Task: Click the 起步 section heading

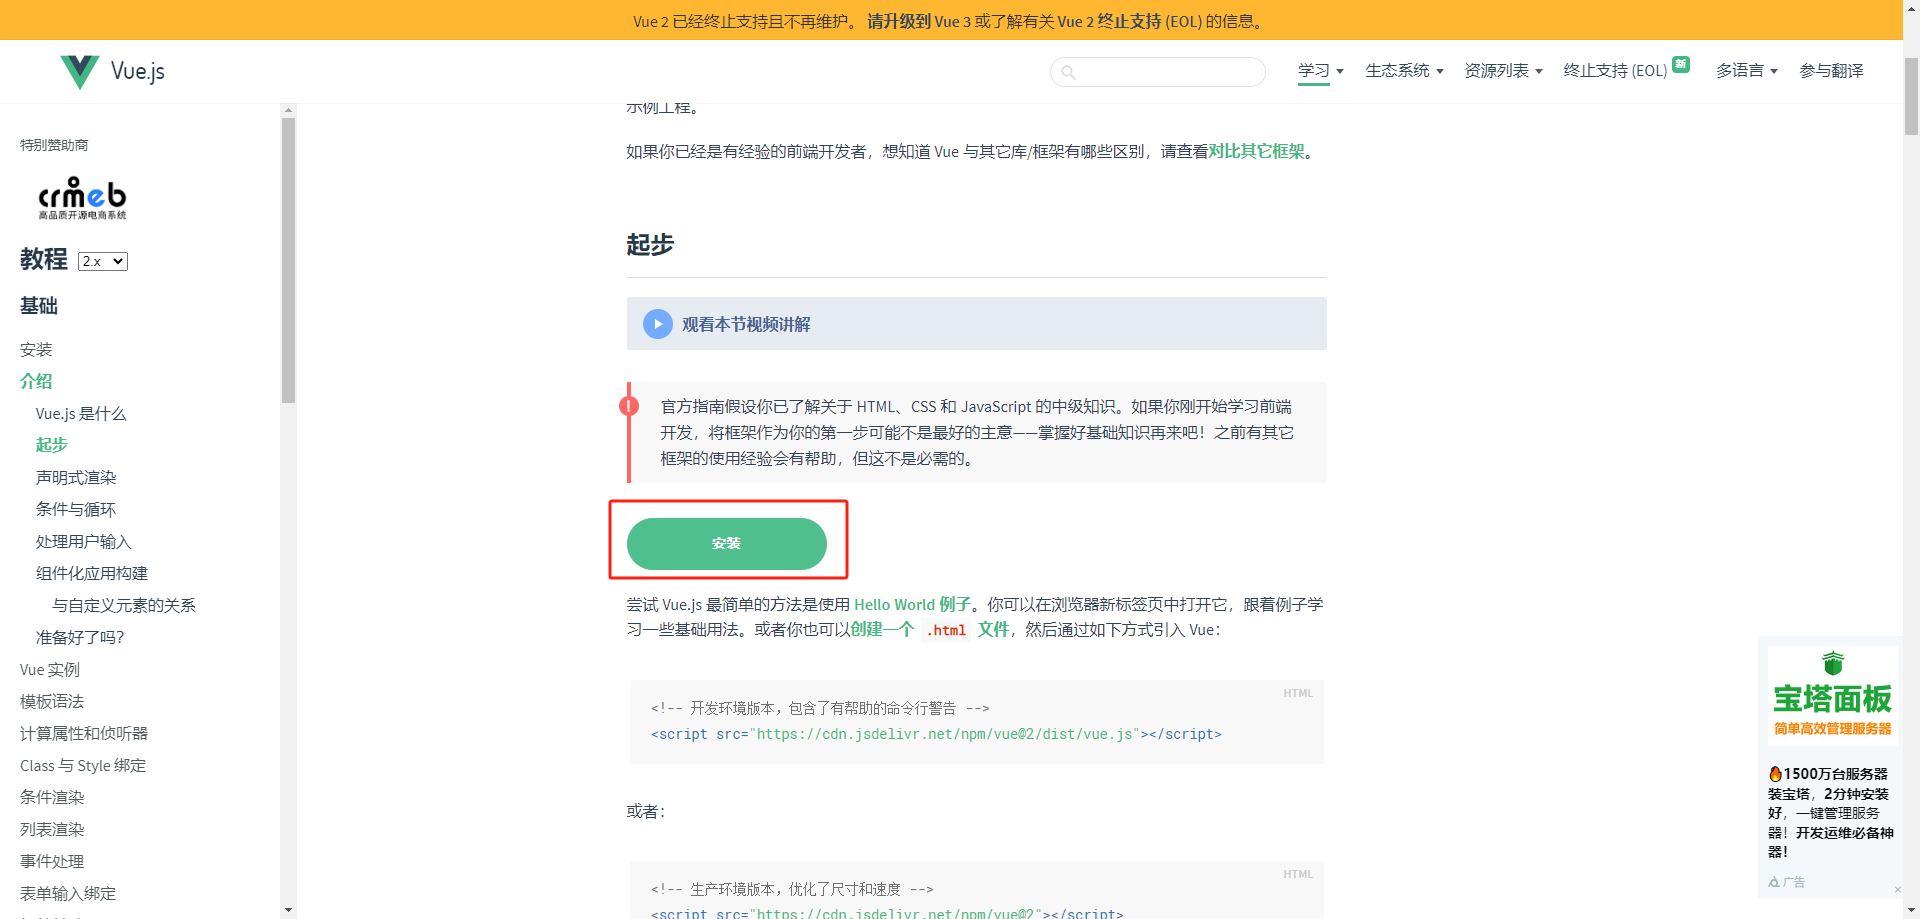Action: [x=650, y=244]
